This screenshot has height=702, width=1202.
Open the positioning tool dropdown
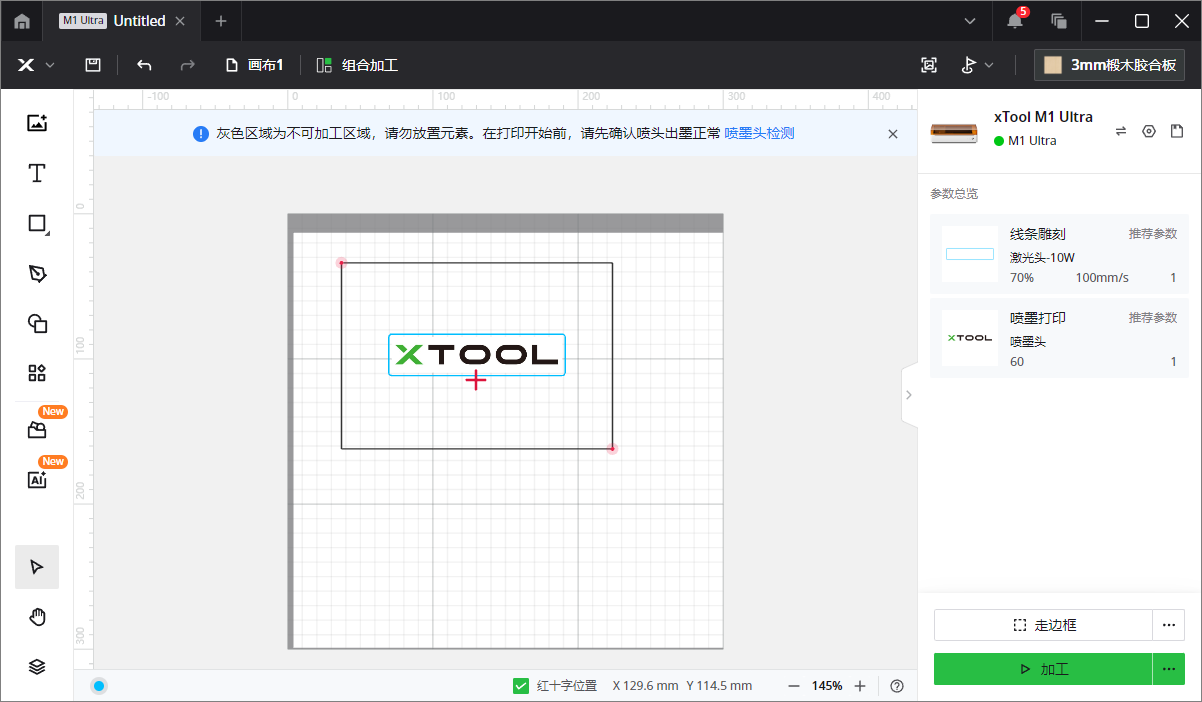[977, 65]
